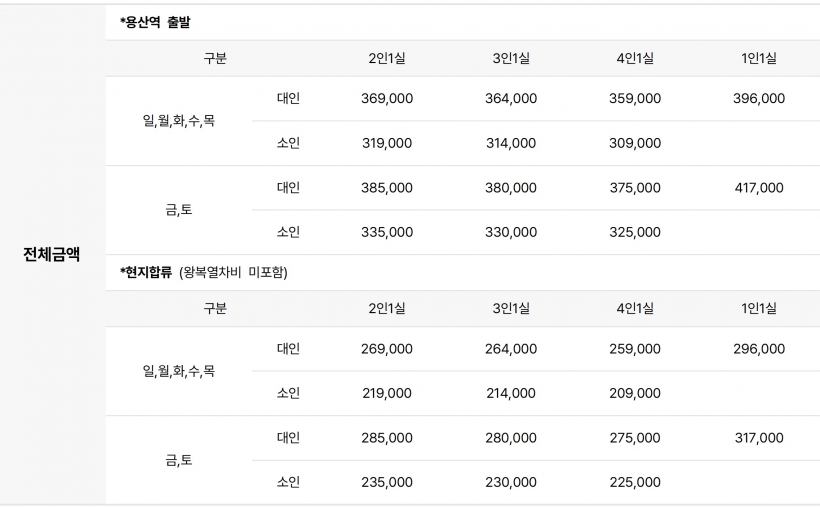
Task: Click the 385,000 weekend adult price
Action: pos(386,188)
